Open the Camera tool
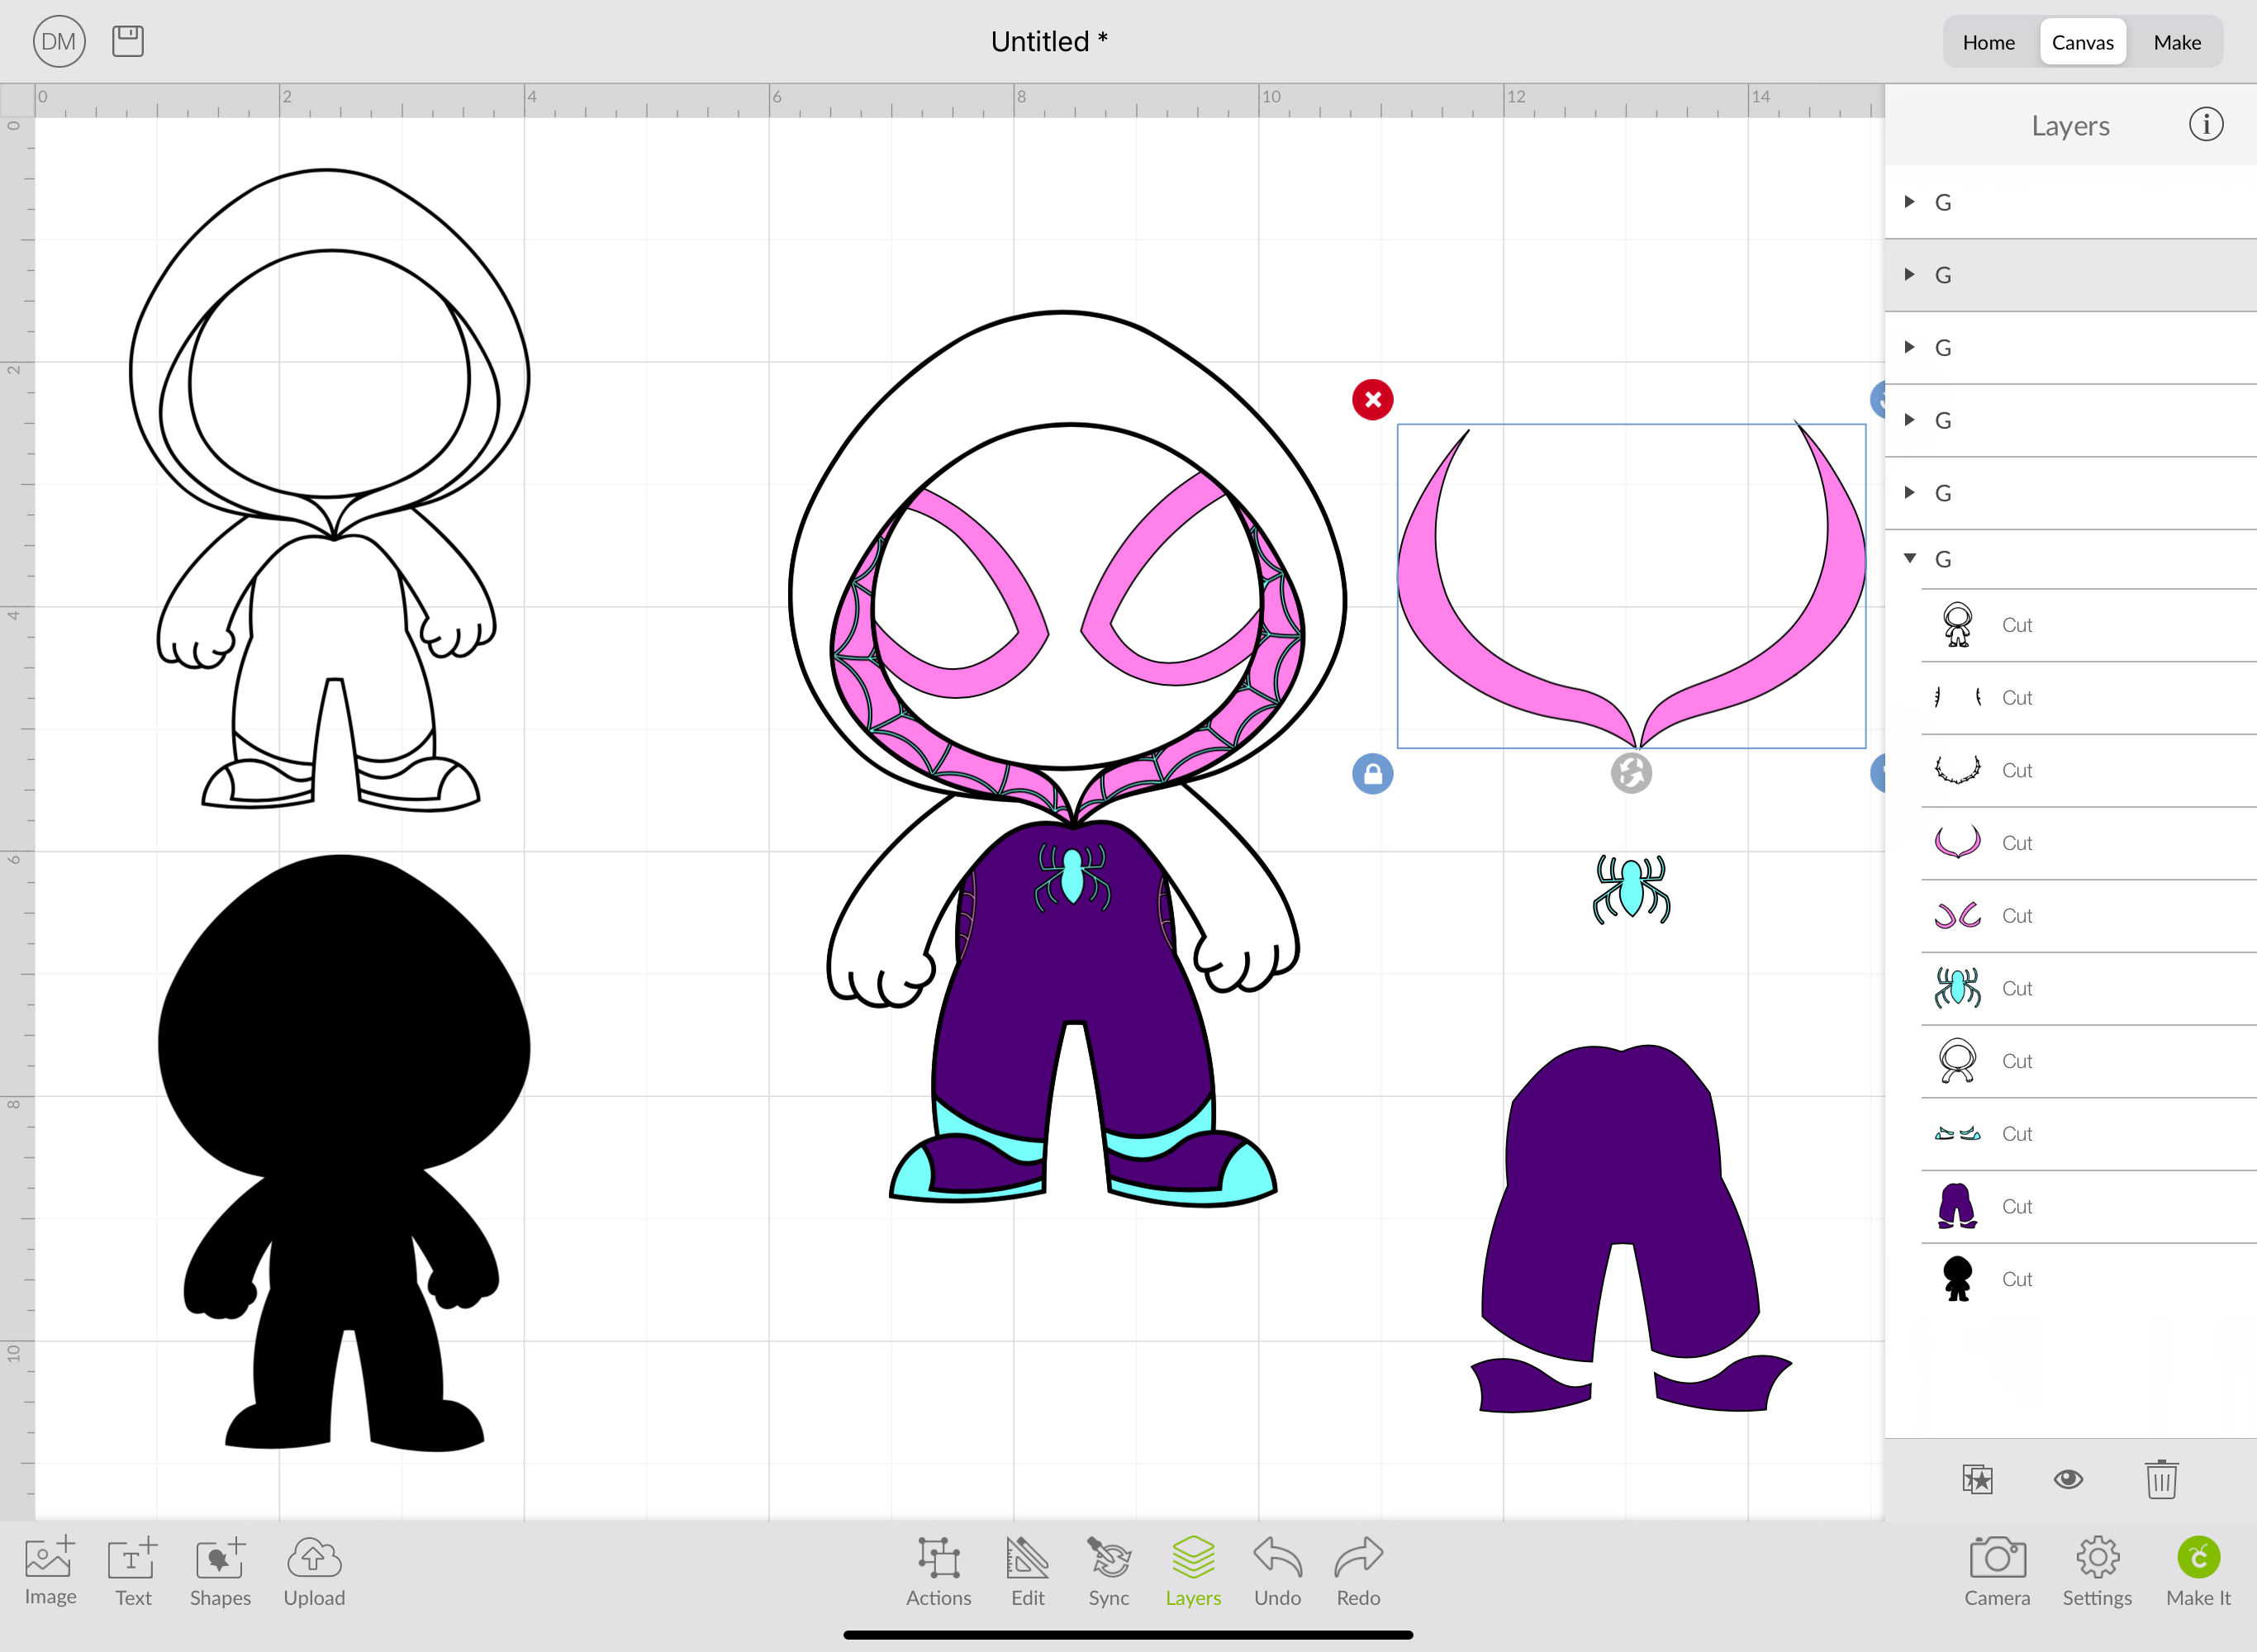2257x1652 pixels. click(x=1997, y=1571)
